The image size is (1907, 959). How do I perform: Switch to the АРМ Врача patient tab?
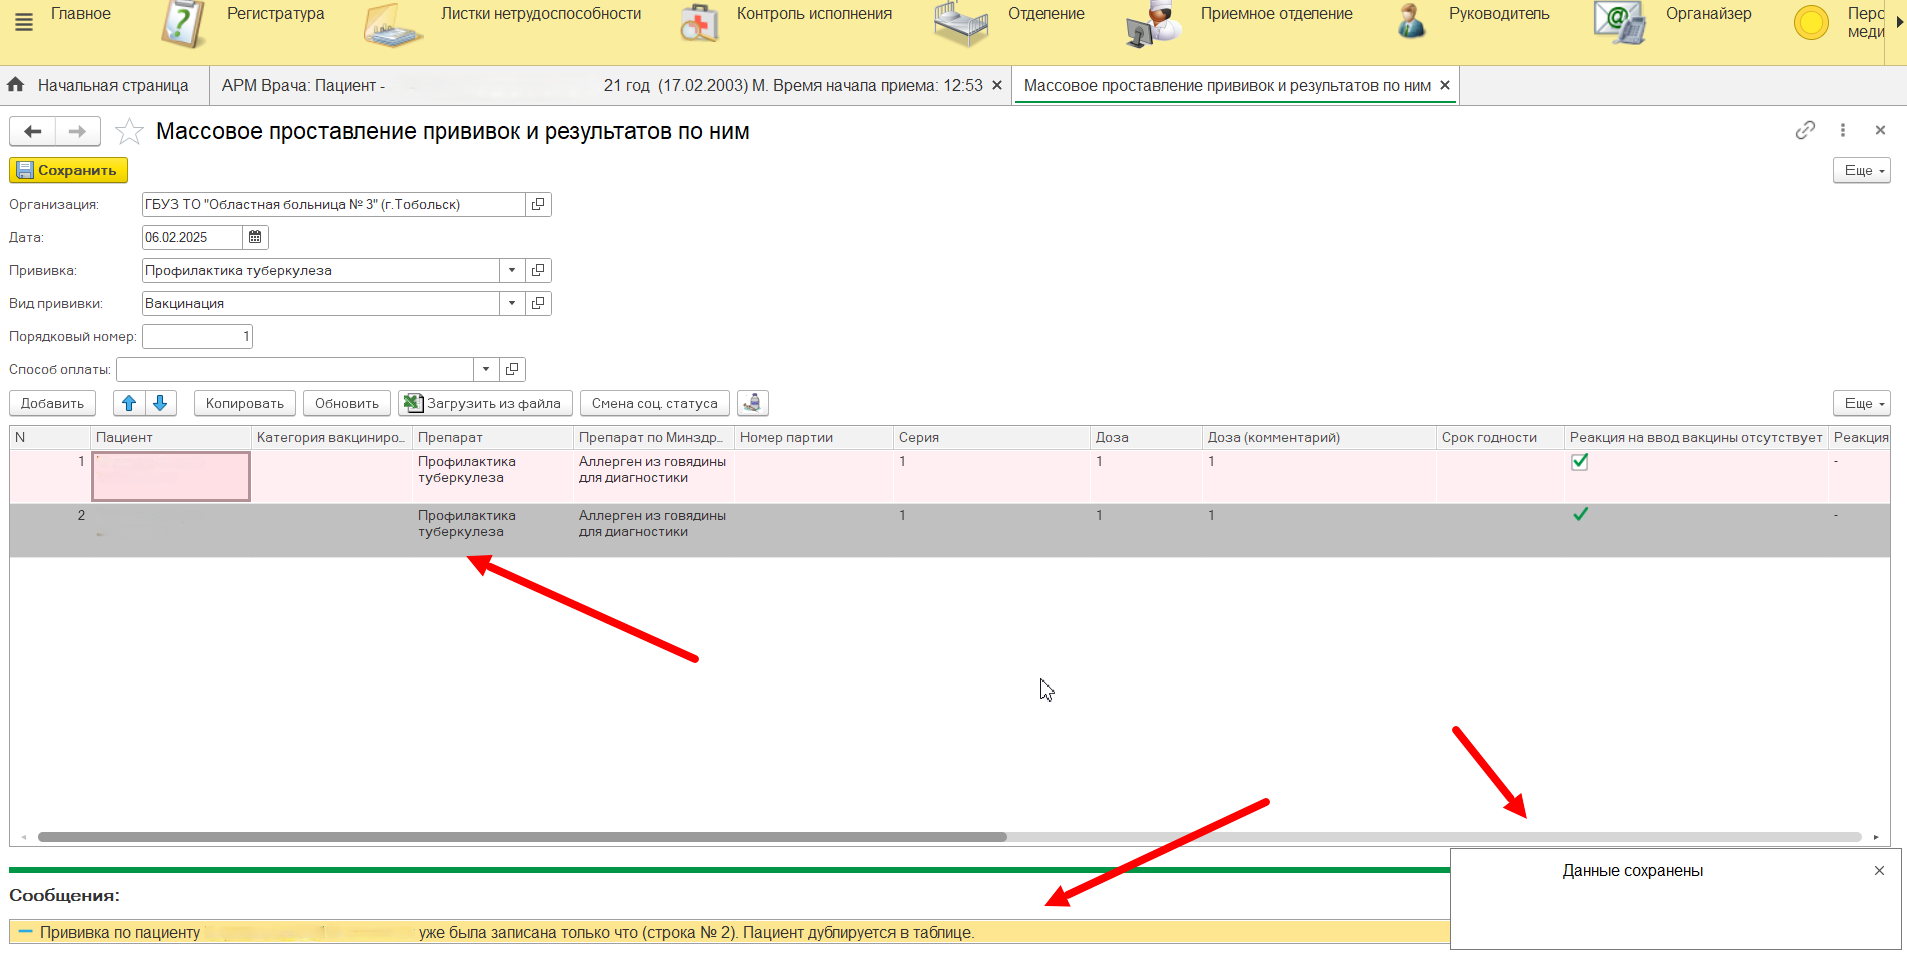coord(600,86)
